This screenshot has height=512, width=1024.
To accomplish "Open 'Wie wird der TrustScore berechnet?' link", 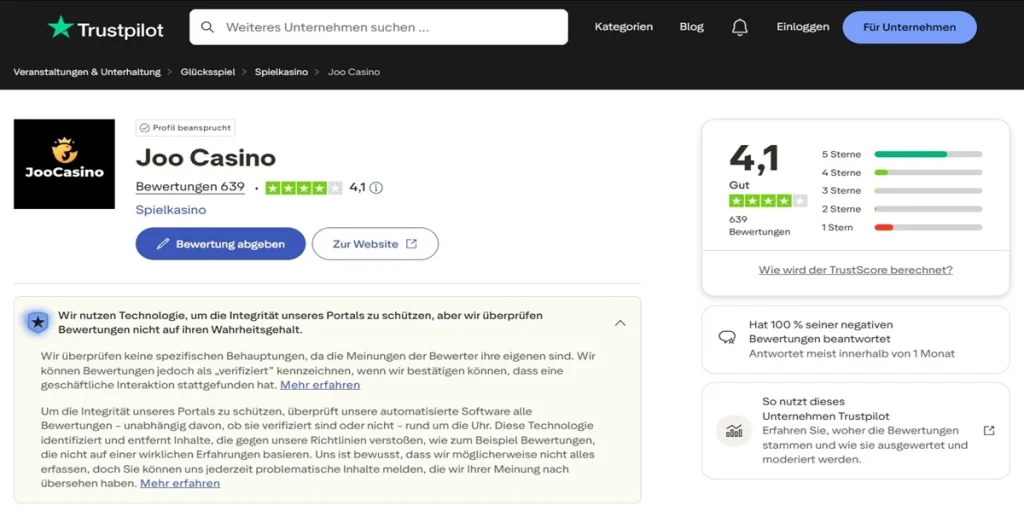I will (856, 270).
